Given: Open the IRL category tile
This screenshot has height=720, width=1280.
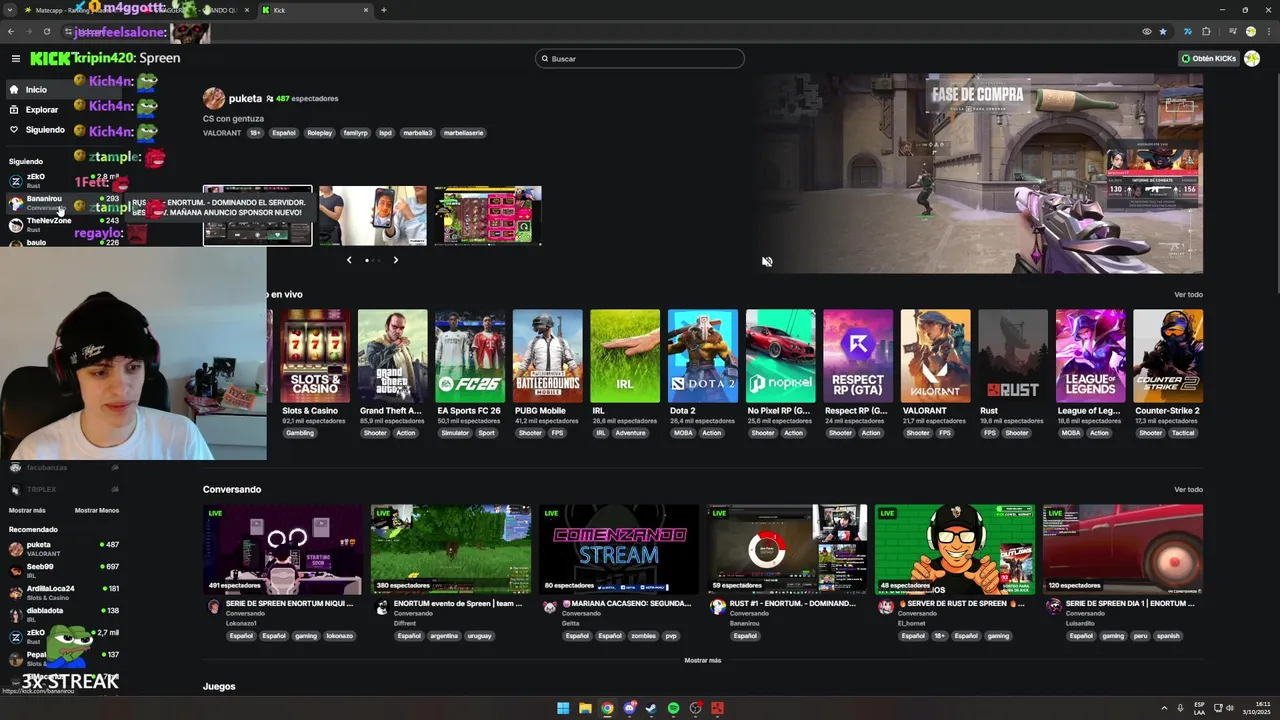Looking at the screenshot, I should pos(625,356).
